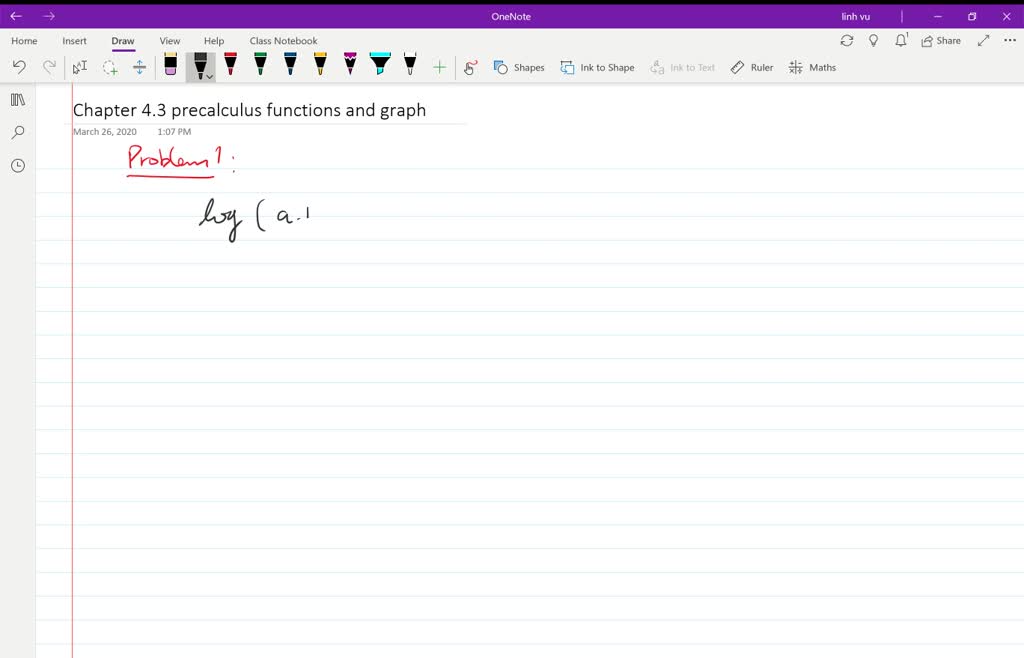Screen dimensions: 1024x658
Task: Open the Class Notebook tab
Action: pyautogui.click(x=283, y=41)
